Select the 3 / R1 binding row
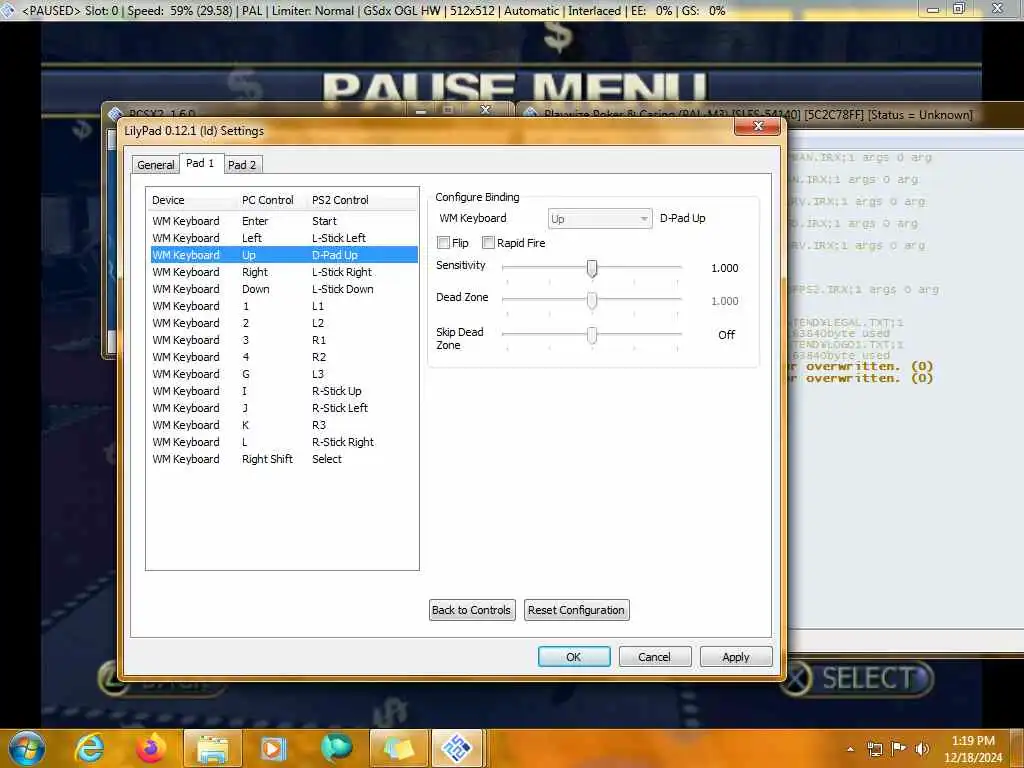1024x768 pixels. click(x=283, y=340)
